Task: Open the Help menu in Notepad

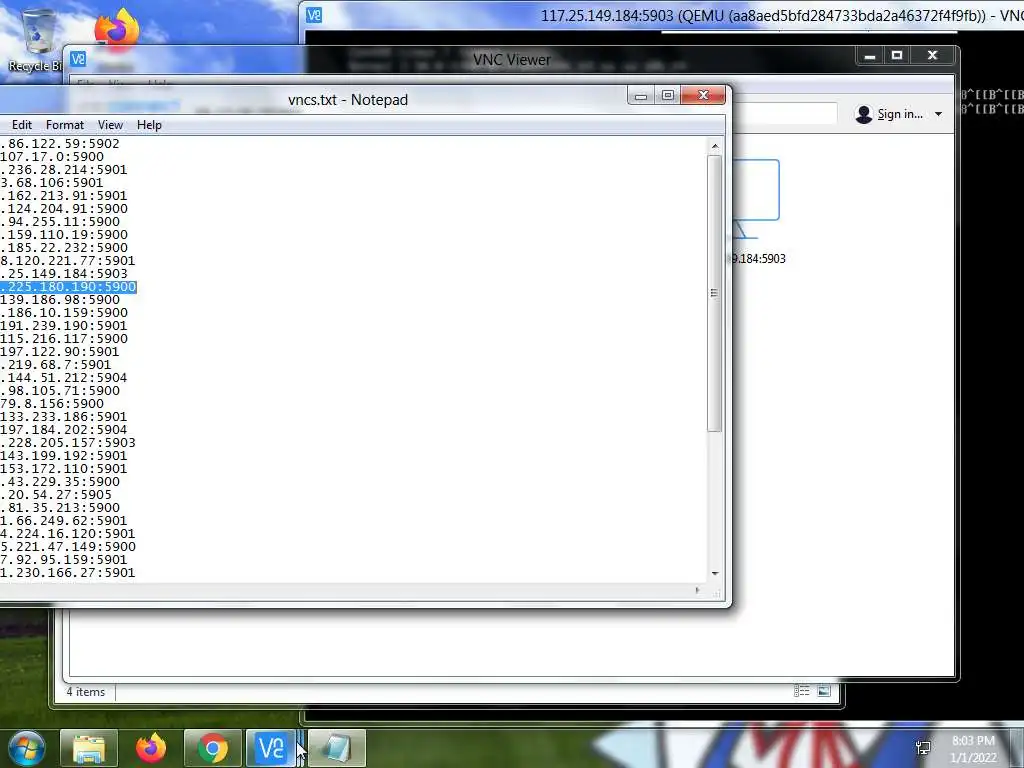Action: point(149,125)
